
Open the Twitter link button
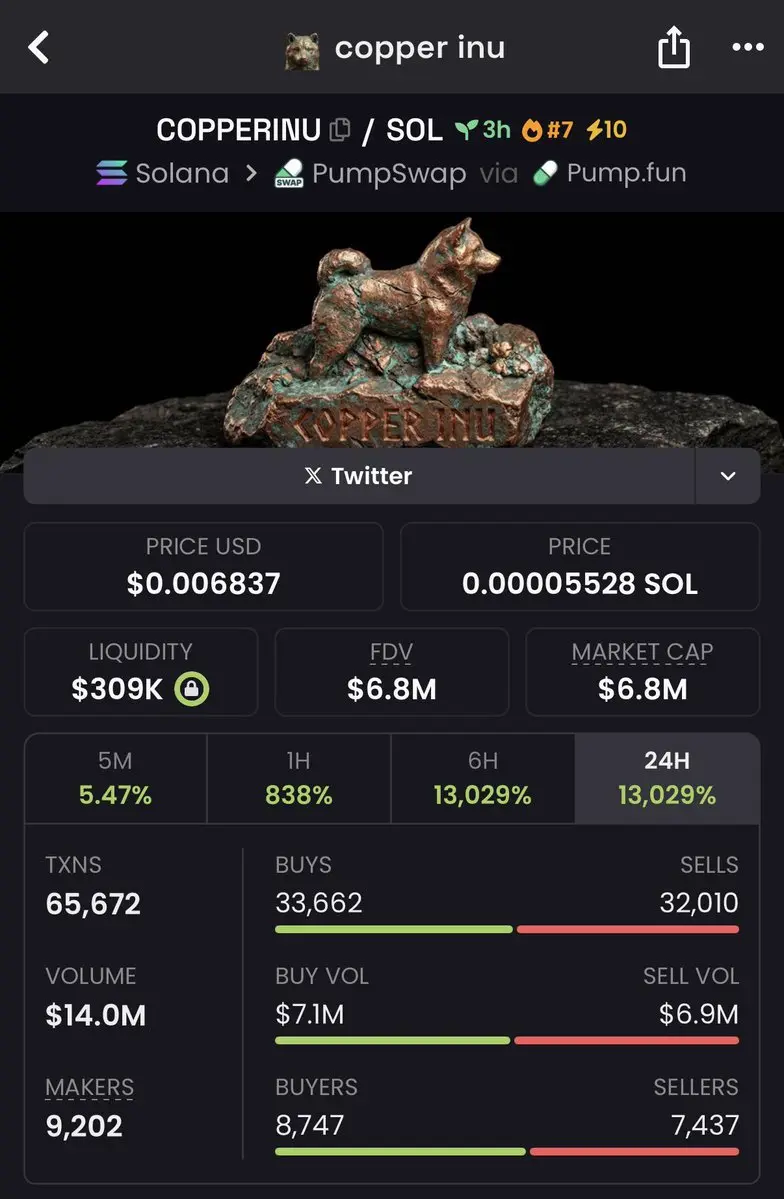click(359, 476)
